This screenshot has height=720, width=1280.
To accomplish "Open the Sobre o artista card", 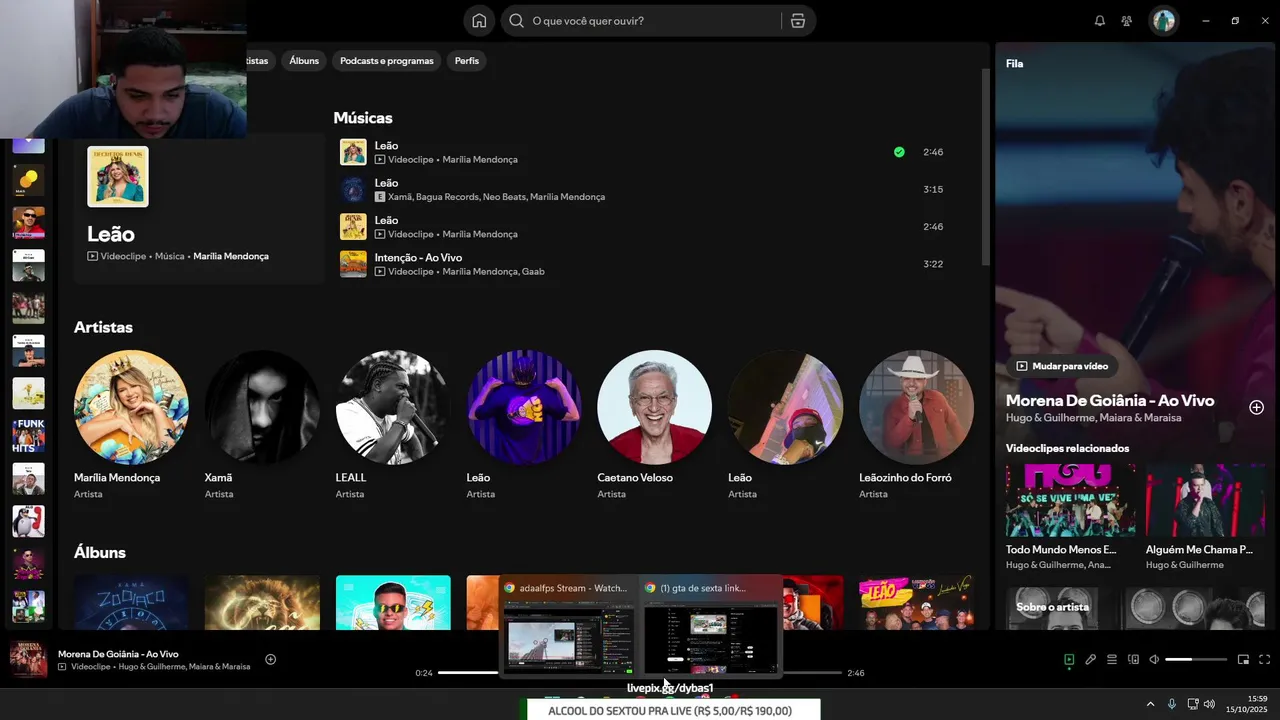I will [1135, 607].
